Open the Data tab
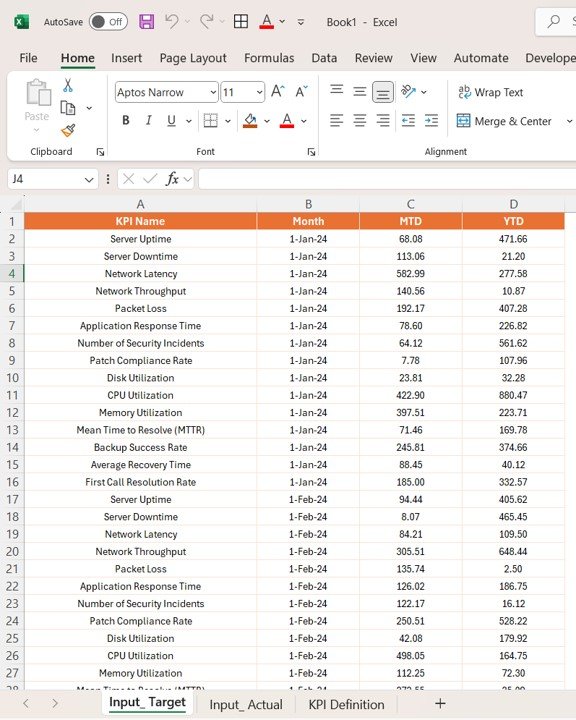Viewport: 576px width, 720px height. 324,58
